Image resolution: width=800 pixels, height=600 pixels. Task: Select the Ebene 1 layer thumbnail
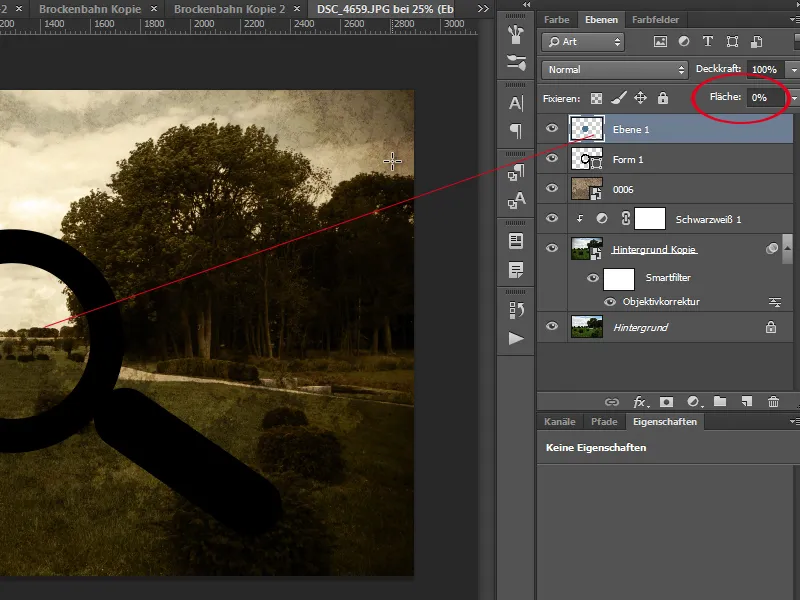(586, 129)
